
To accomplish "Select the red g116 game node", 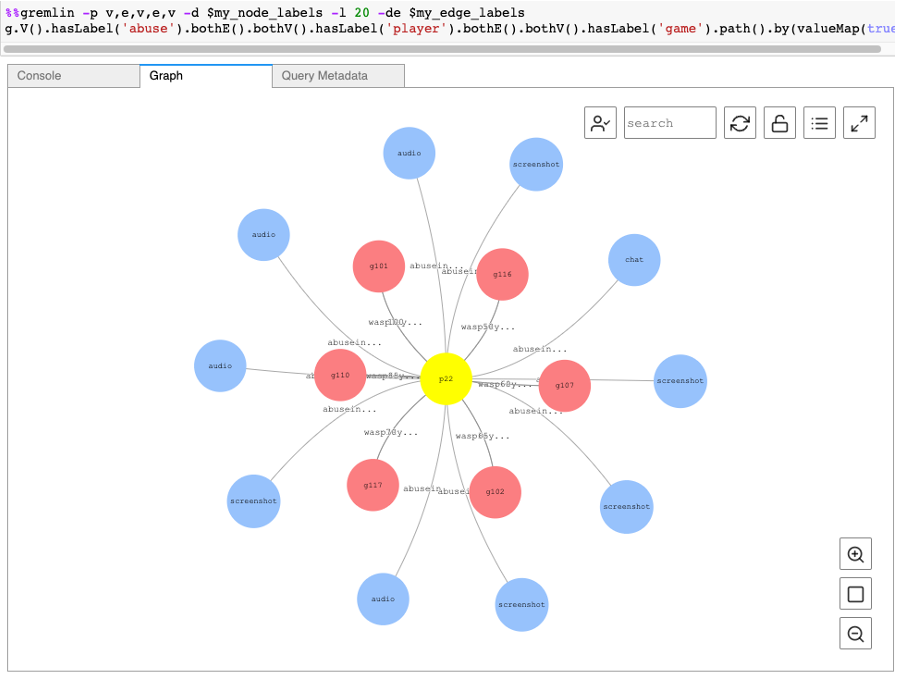I will click(502, 274).
